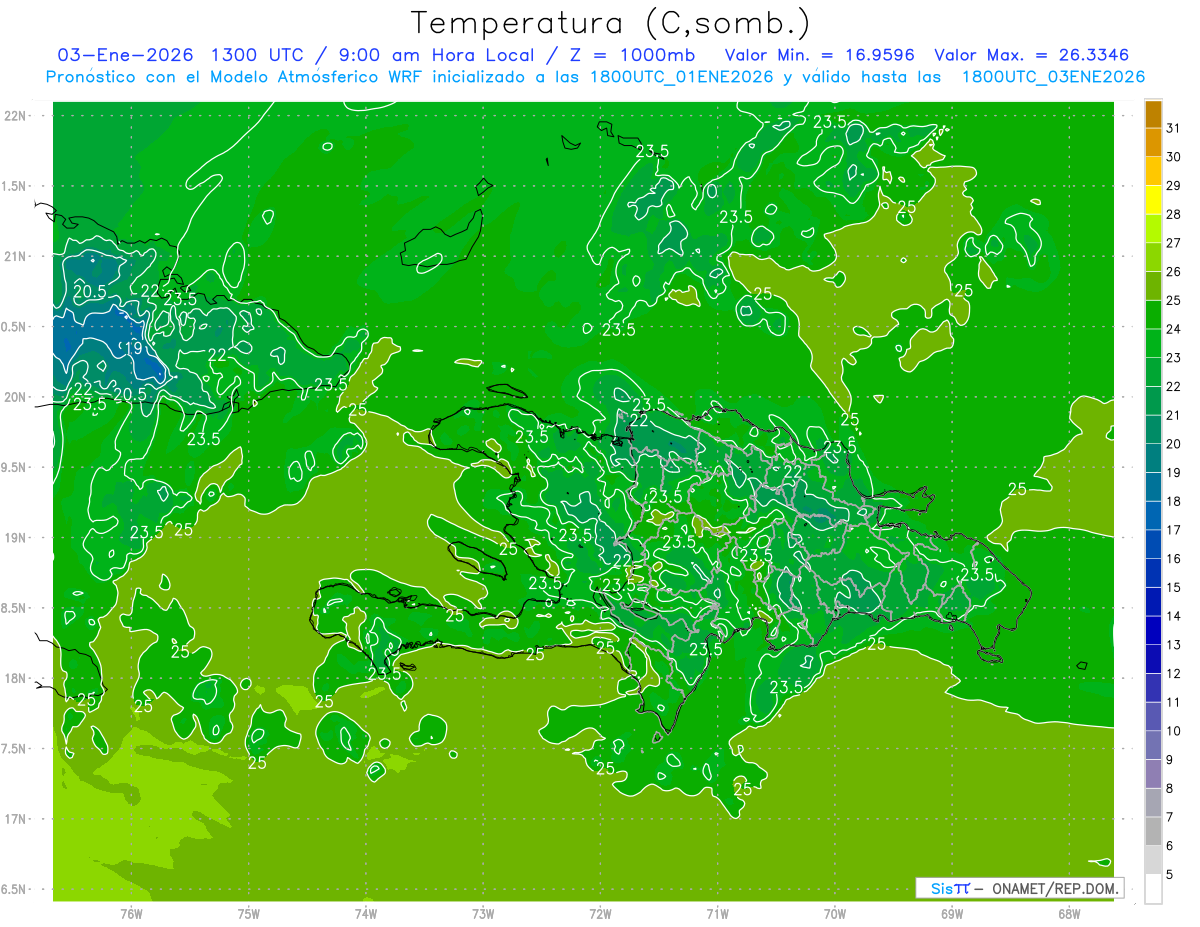Click the blue legend swatch between 16 and 17
The image size is (1200, 927).
click(x=1153, y=544)
